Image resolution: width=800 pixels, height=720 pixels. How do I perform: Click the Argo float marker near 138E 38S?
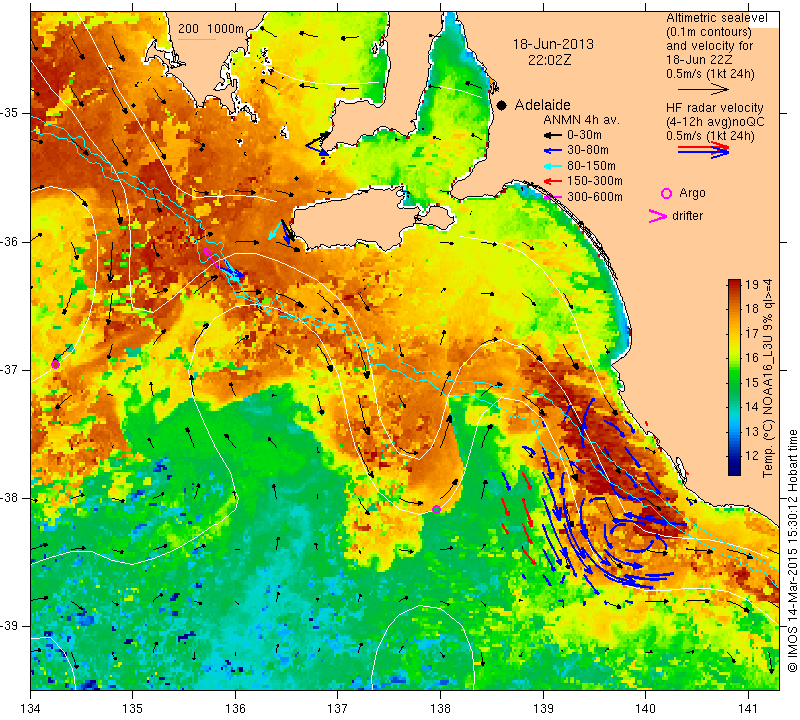(x=436, y=509)
